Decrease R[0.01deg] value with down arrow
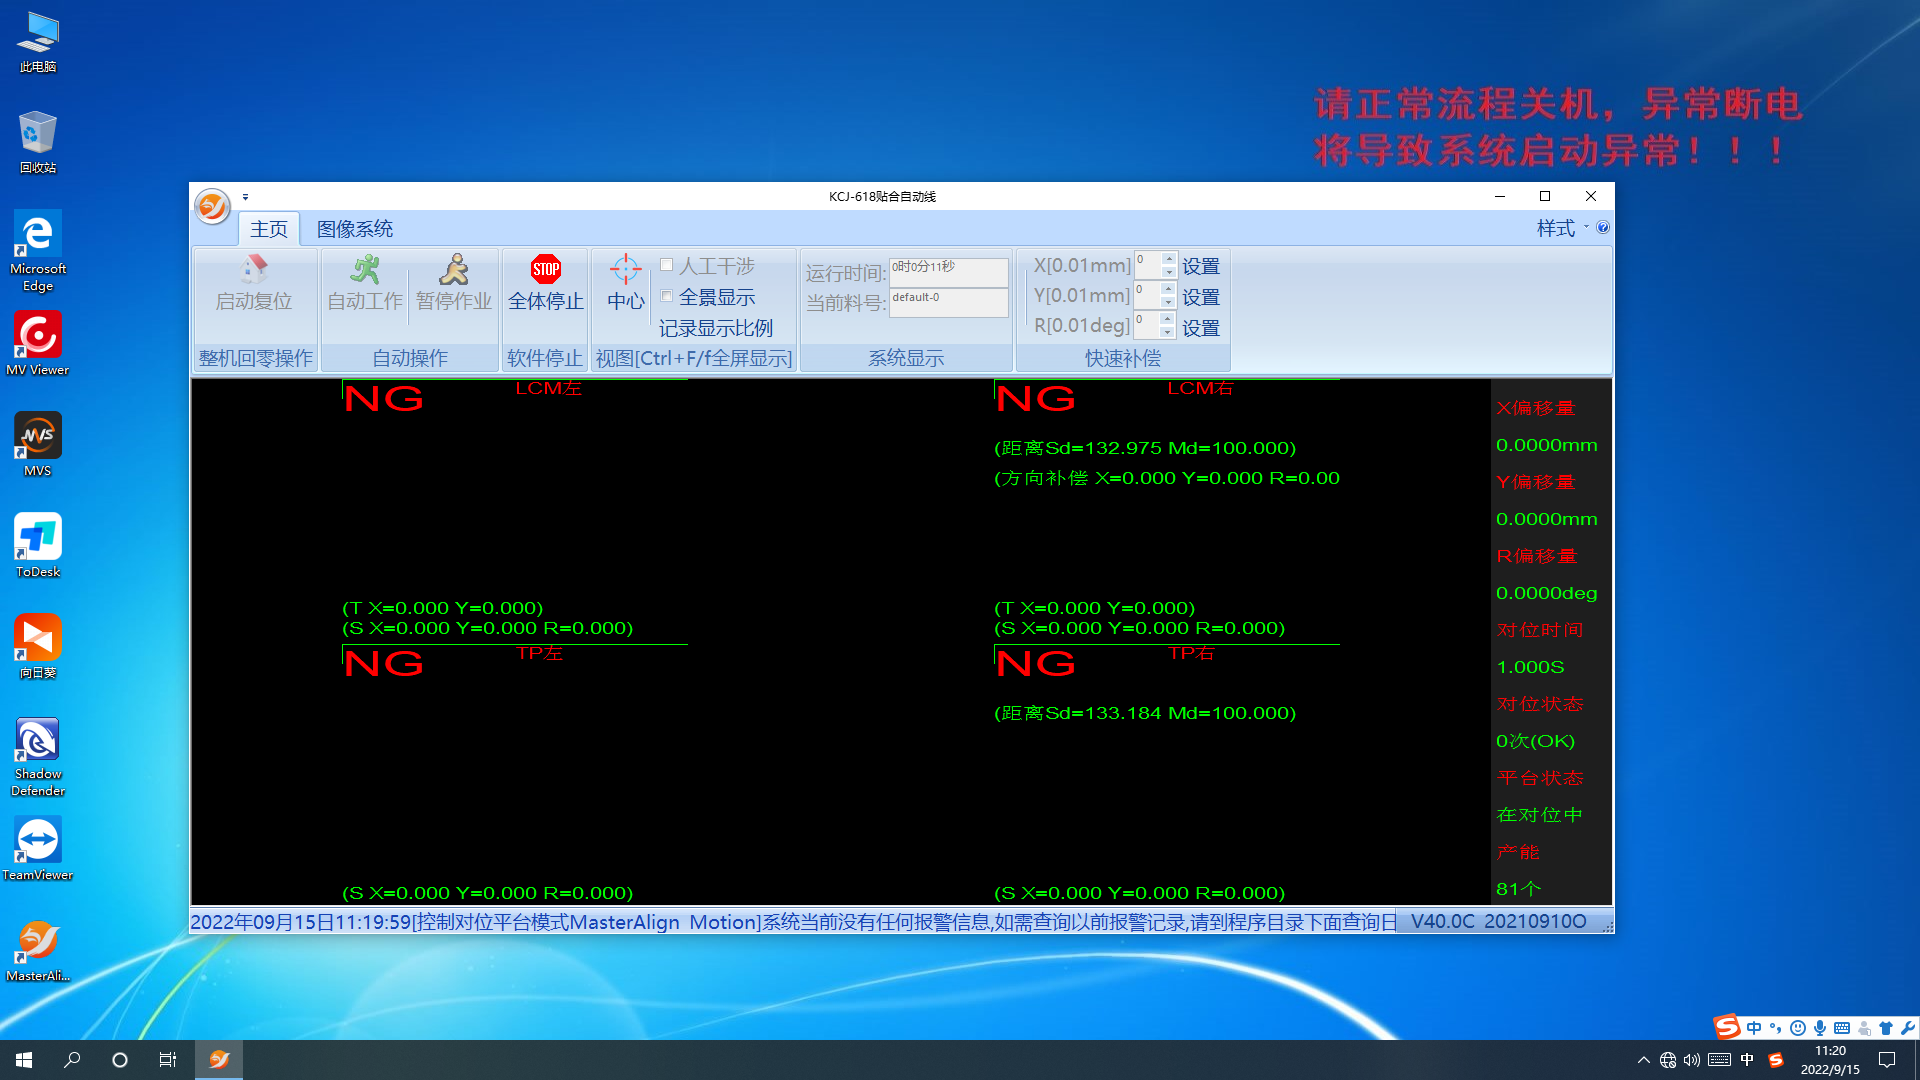 point(1168,332)
